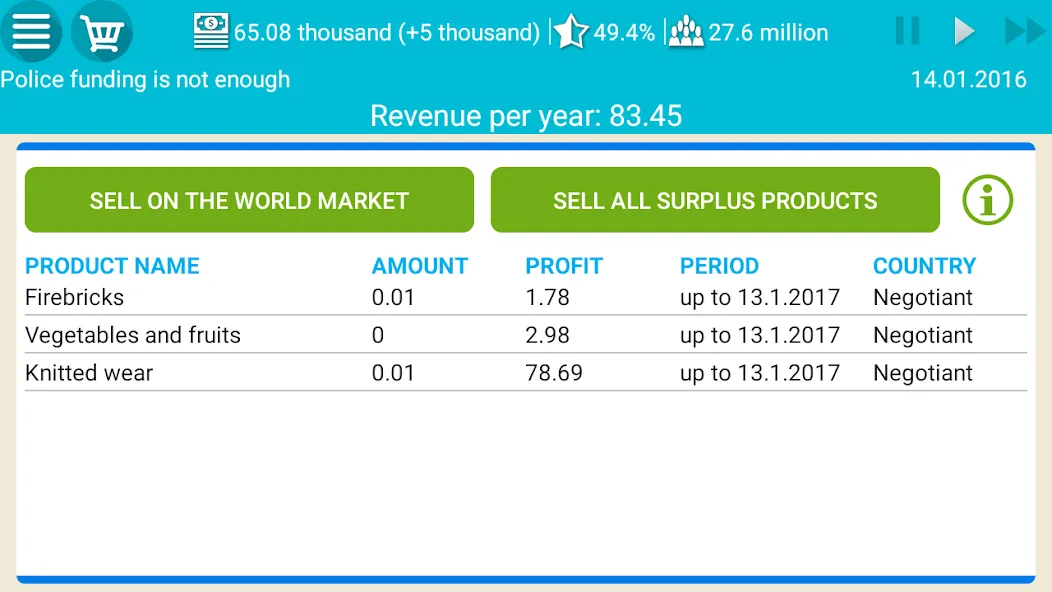Fast forward the game speed
The height and width of the screenshot is (592, 1052).
pos(1024,31)
